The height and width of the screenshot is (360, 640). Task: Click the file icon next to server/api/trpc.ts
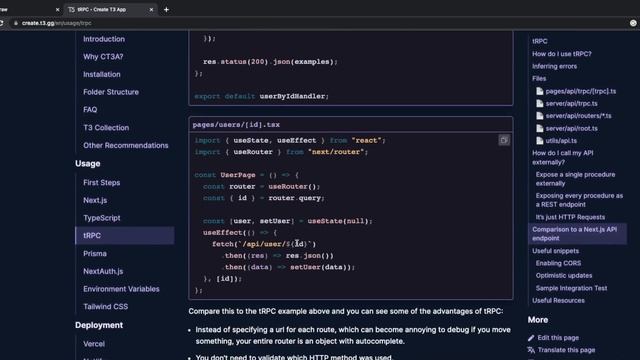tap(540, 104)
